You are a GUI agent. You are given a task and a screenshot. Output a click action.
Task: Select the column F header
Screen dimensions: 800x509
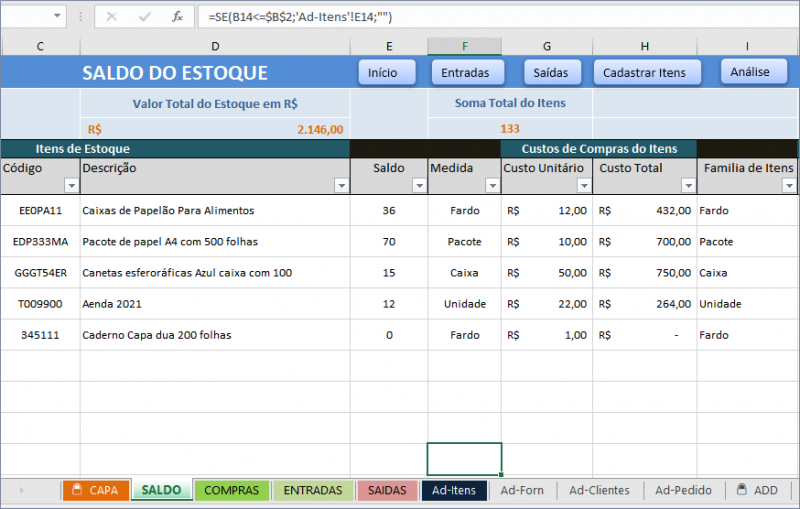coord(464,46)
